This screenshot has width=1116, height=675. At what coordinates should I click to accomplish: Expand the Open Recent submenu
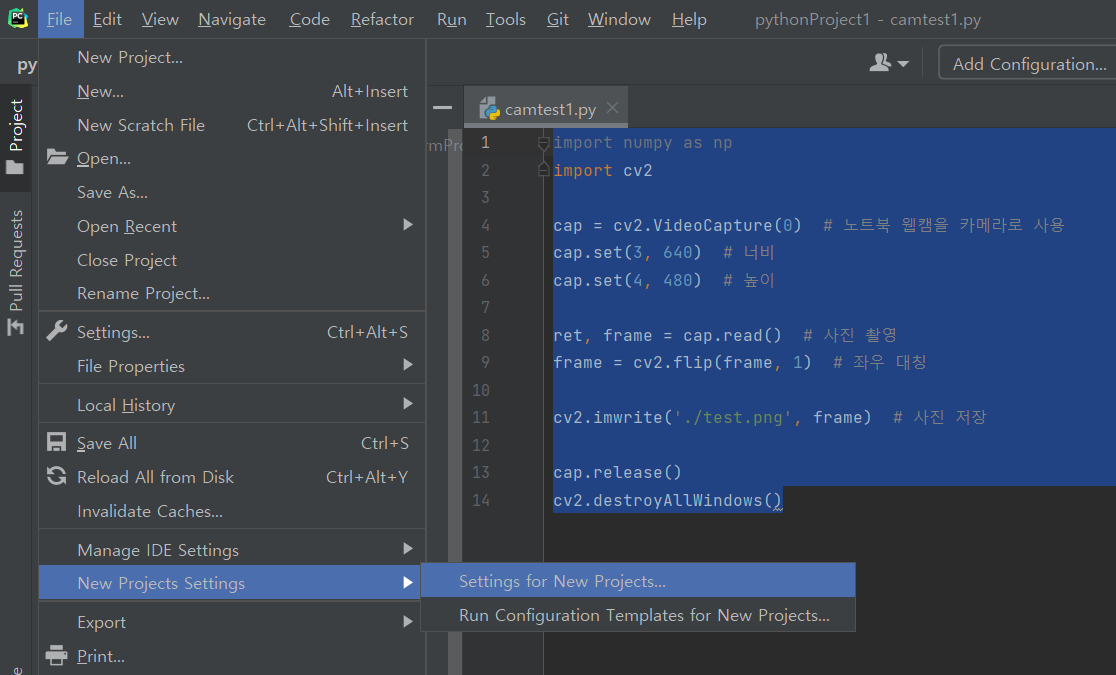point(408,225)
